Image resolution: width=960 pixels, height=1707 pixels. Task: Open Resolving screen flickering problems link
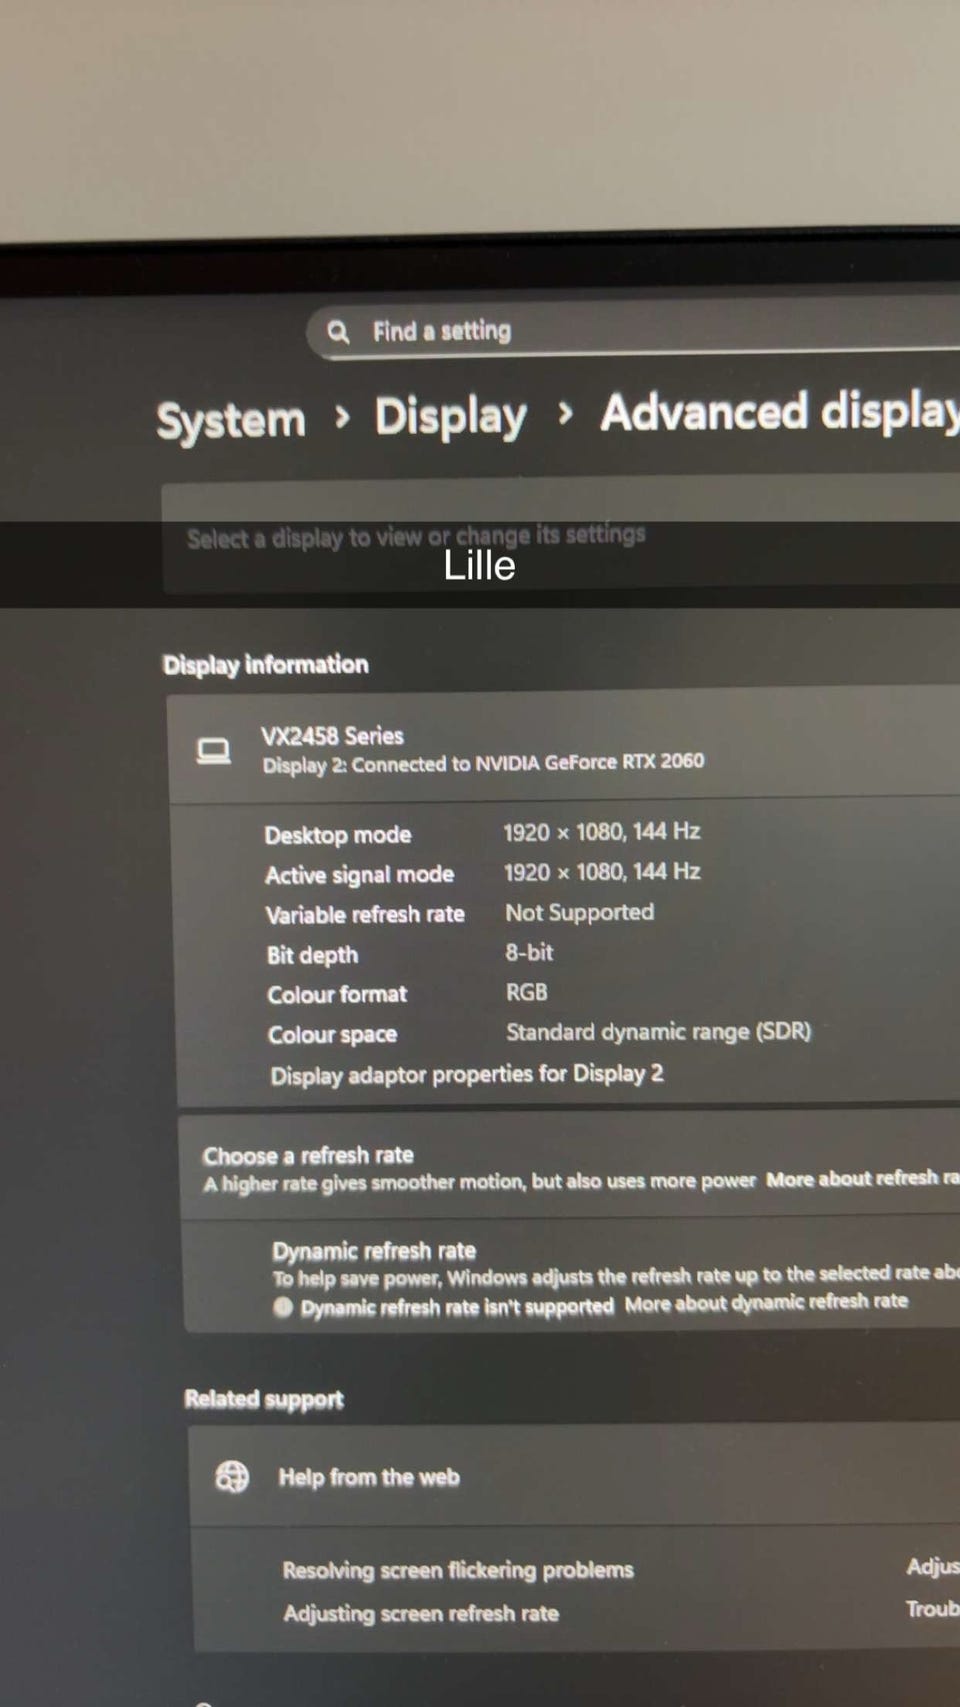[x=458, y=1570]
